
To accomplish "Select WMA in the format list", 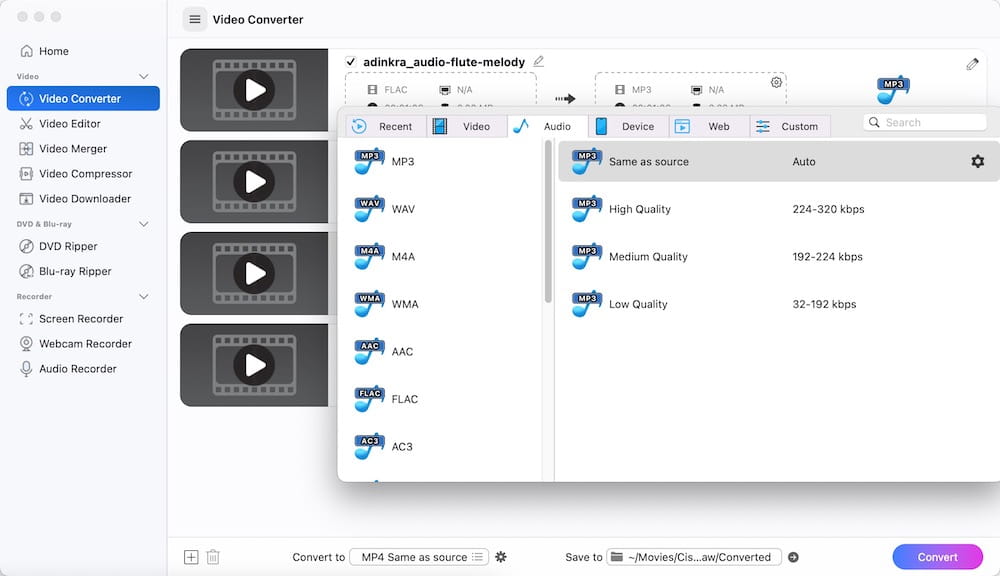I will point(441,304).
